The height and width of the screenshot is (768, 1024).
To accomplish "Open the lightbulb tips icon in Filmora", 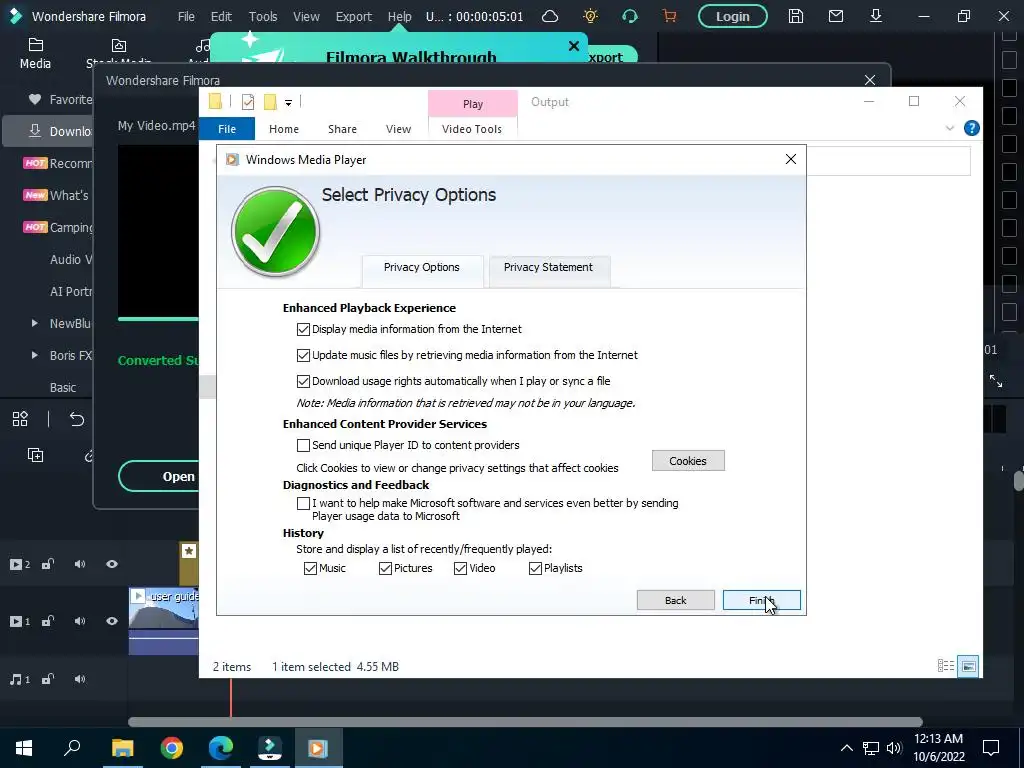I will 590,16.
